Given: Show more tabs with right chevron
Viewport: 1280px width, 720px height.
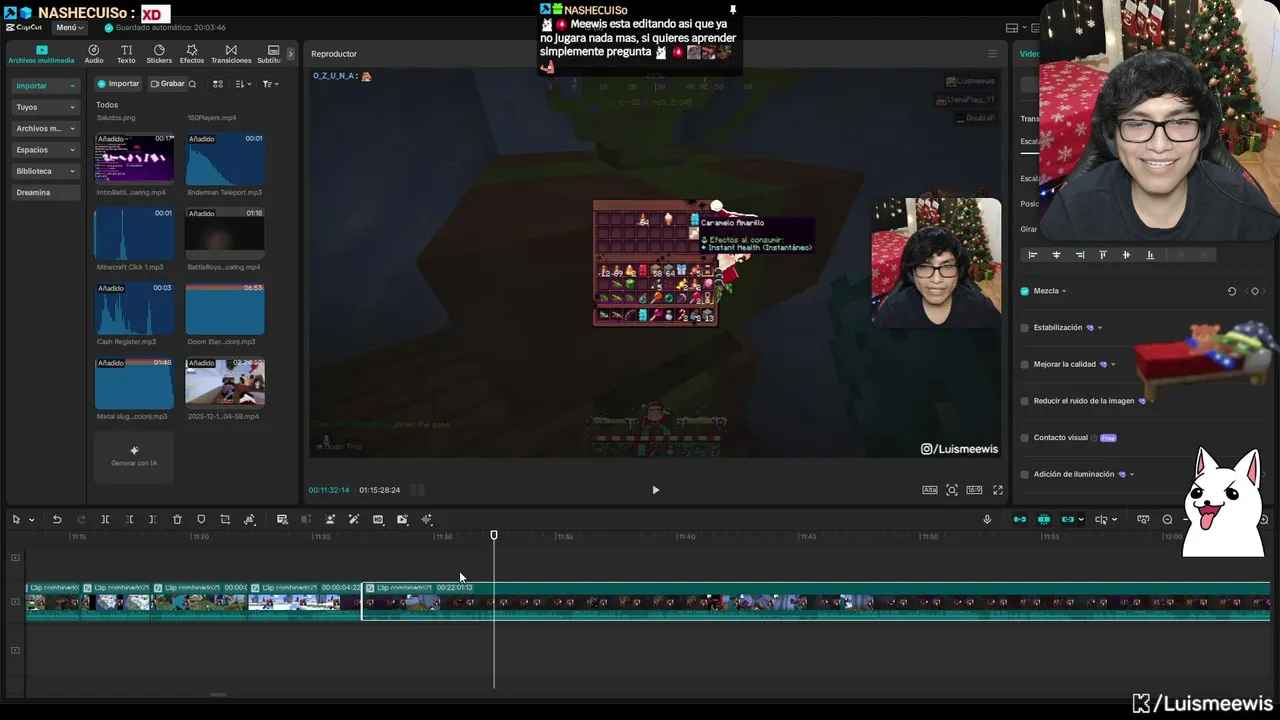Looking at the screenshot, I should [291, 54].
